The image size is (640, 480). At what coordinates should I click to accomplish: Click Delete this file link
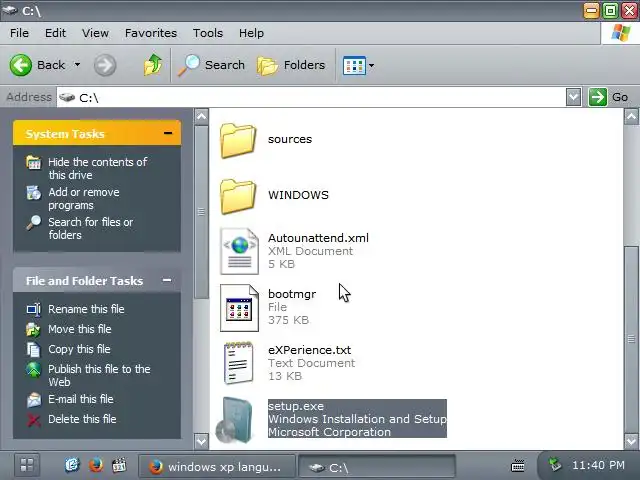coord(82,419)
